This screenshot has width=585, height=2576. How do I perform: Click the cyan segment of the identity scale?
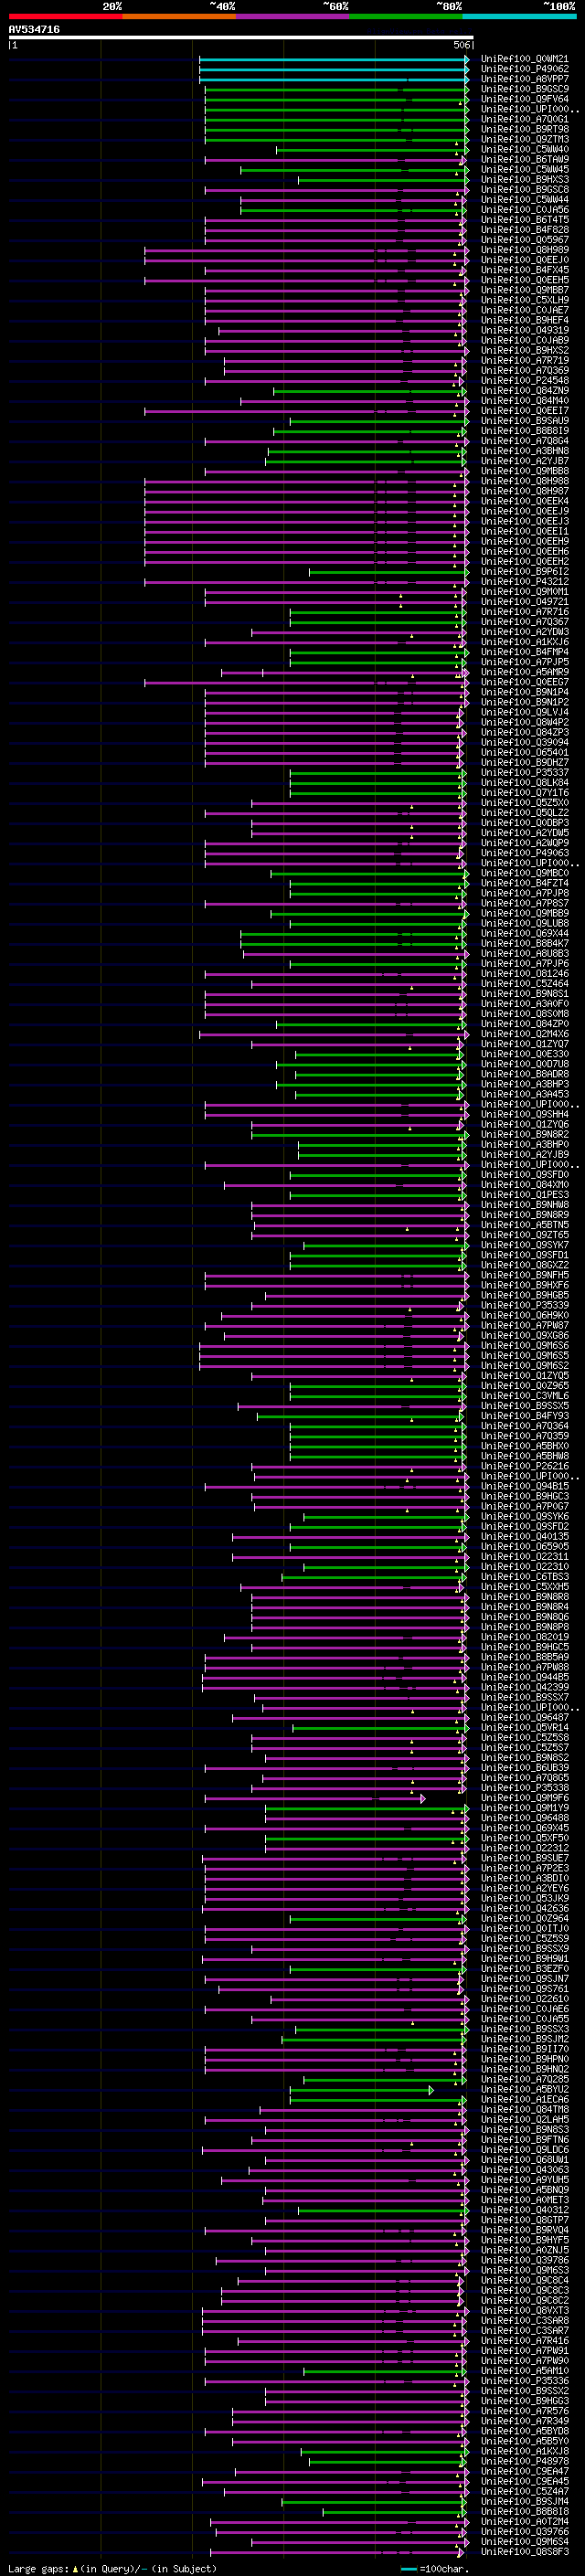point(519,16)
